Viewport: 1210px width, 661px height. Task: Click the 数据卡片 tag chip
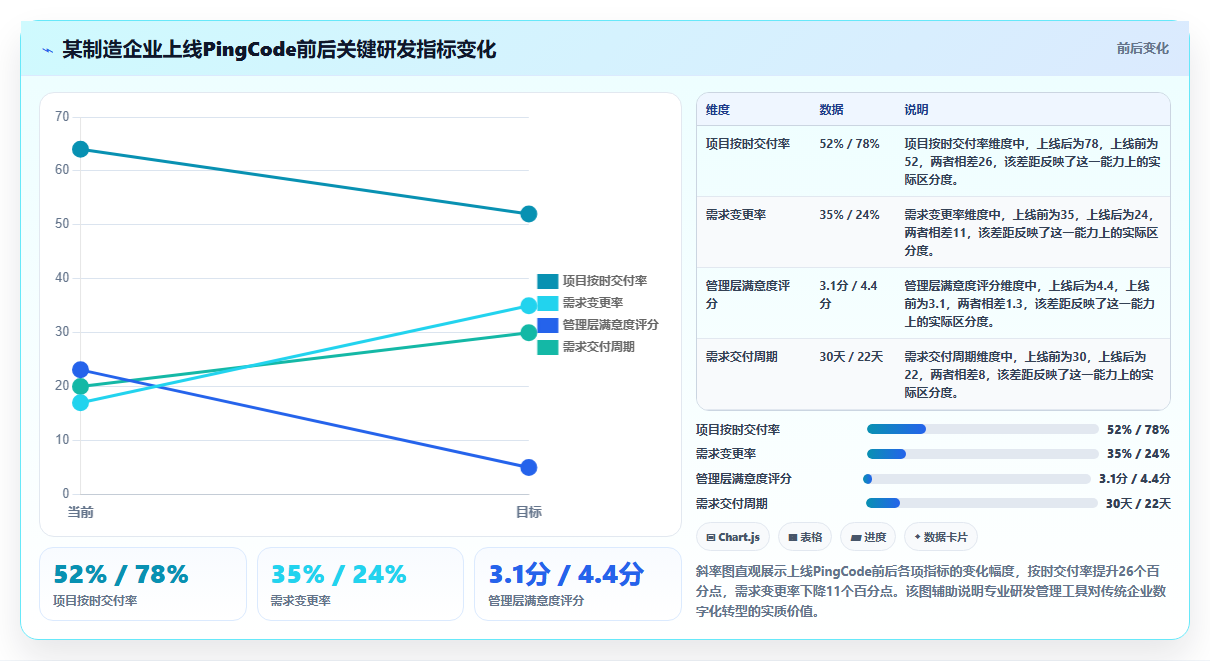coord(941,537)
